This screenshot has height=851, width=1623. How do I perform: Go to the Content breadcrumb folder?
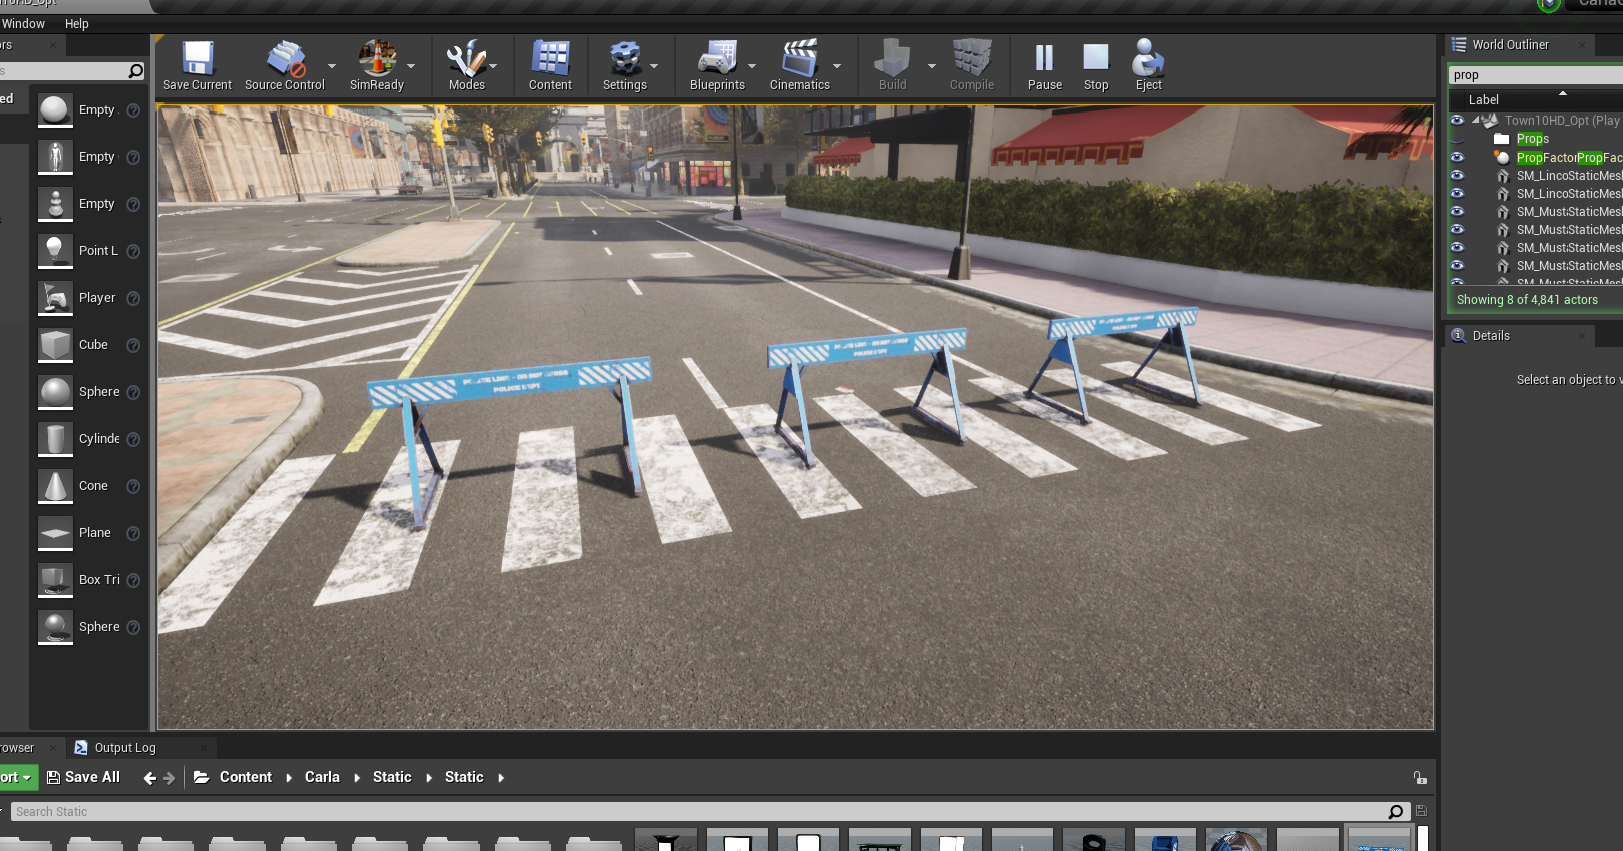[x=245, y=777]
